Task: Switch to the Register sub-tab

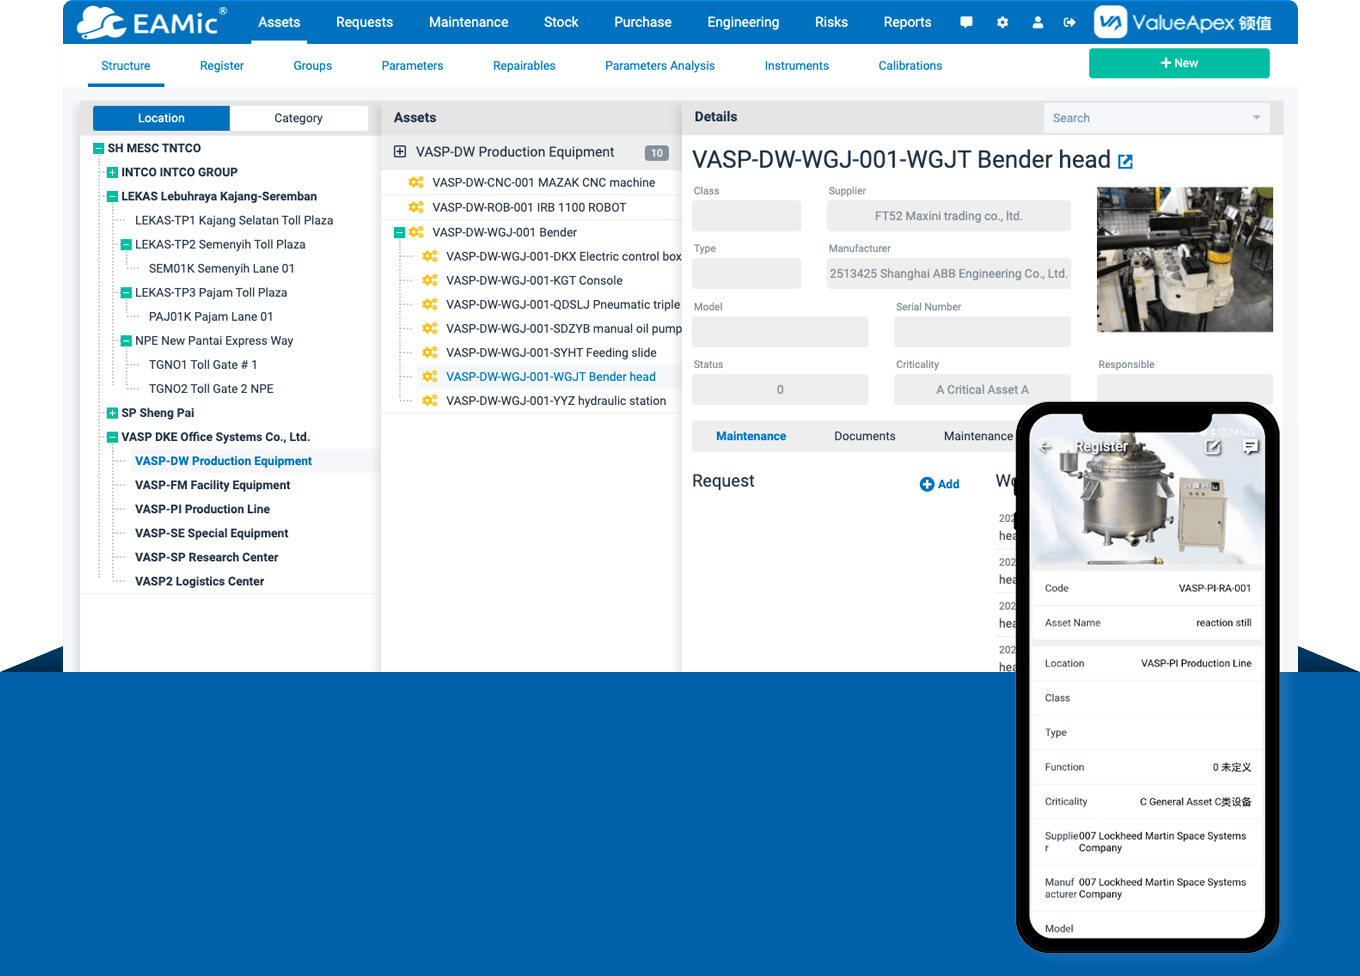Action: pyautogui.click(x=221, y=66)
